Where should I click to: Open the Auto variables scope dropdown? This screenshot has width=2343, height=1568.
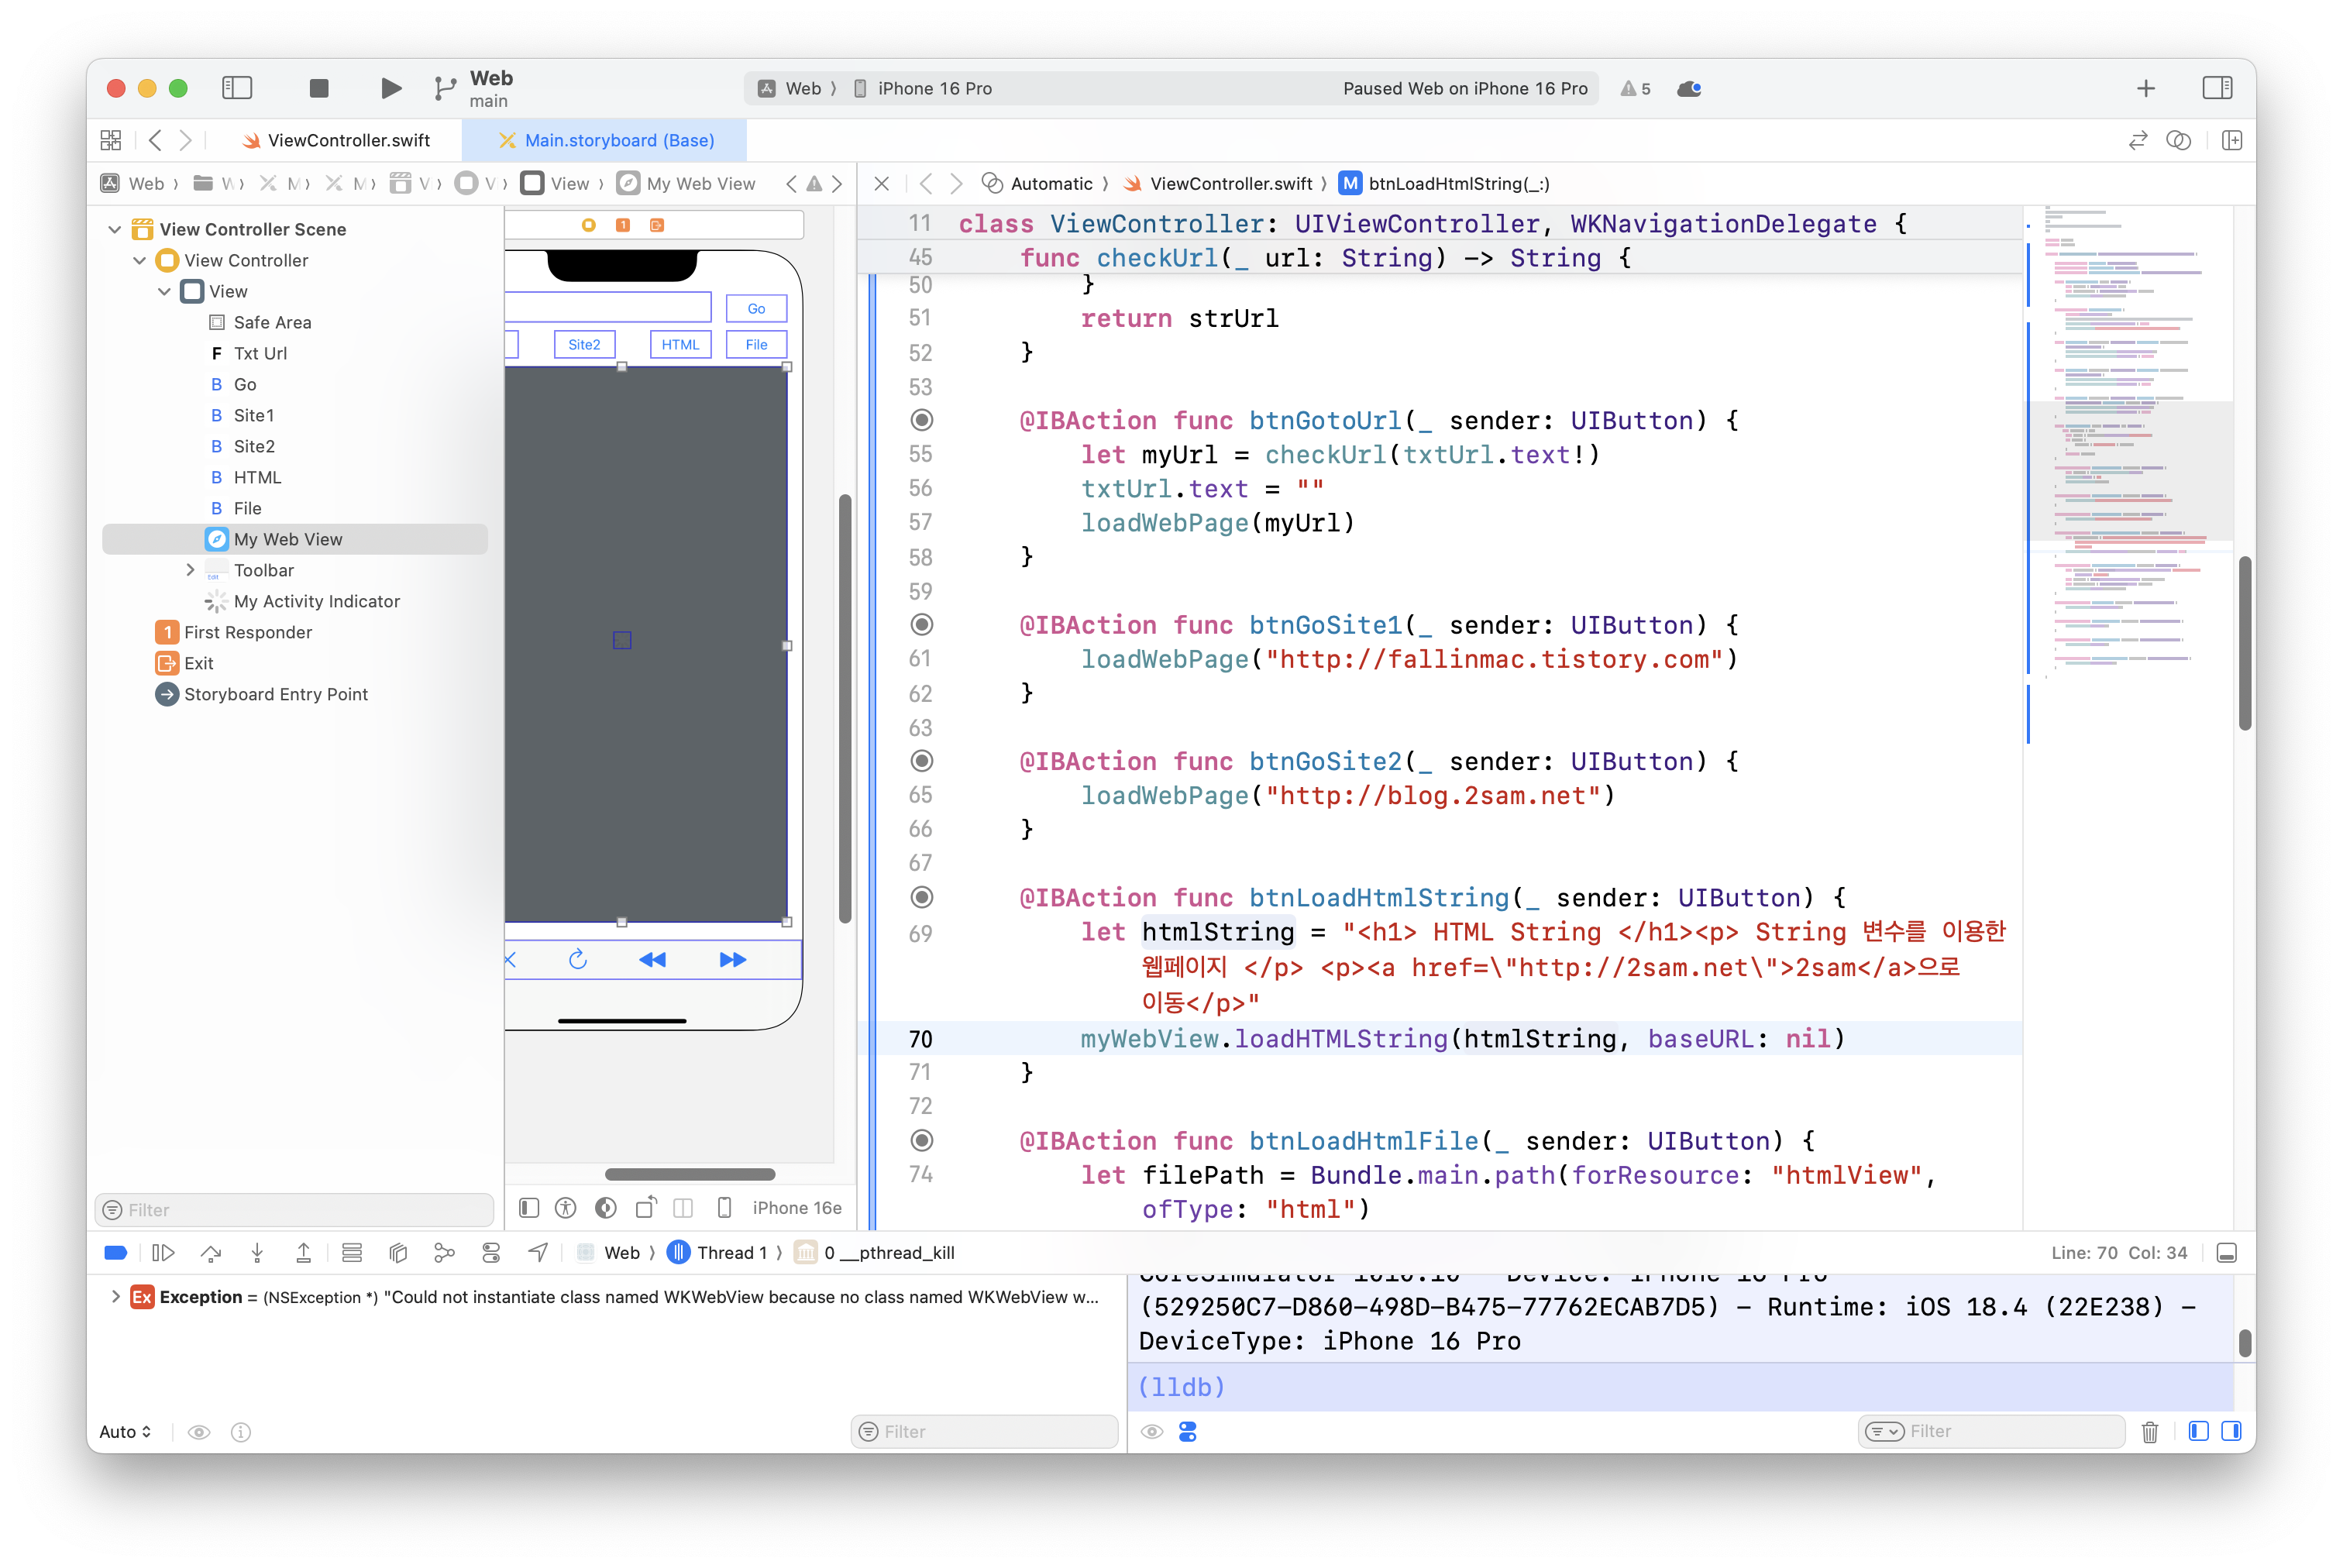[126, 1431]
